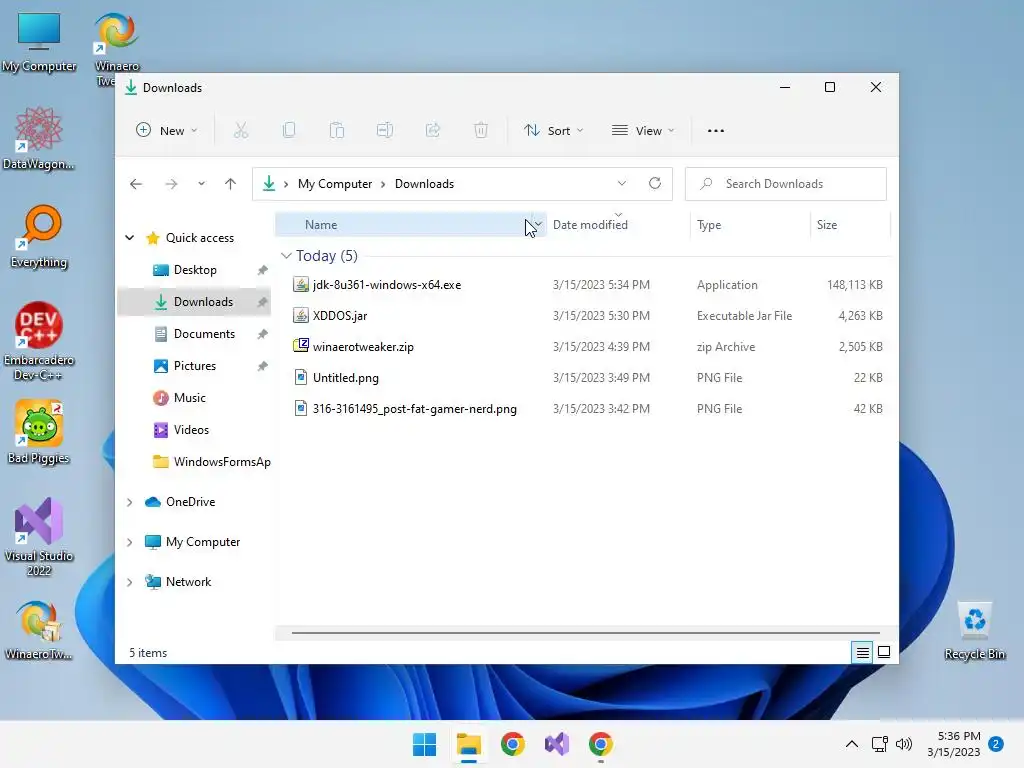Launch Everything search shortcut
The image size is (1024, 768).
(39, 237)
